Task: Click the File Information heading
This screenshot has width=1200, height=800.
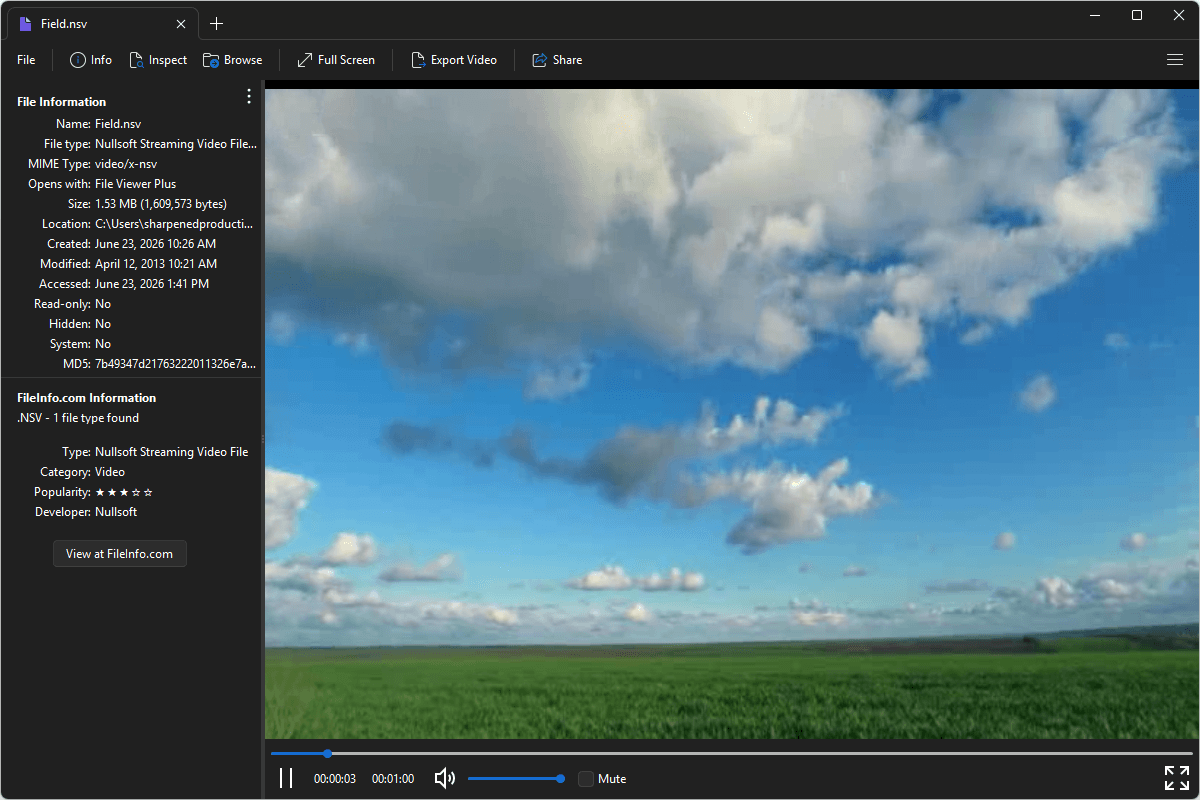Action: pyautogui.click(x=62, y=102)
